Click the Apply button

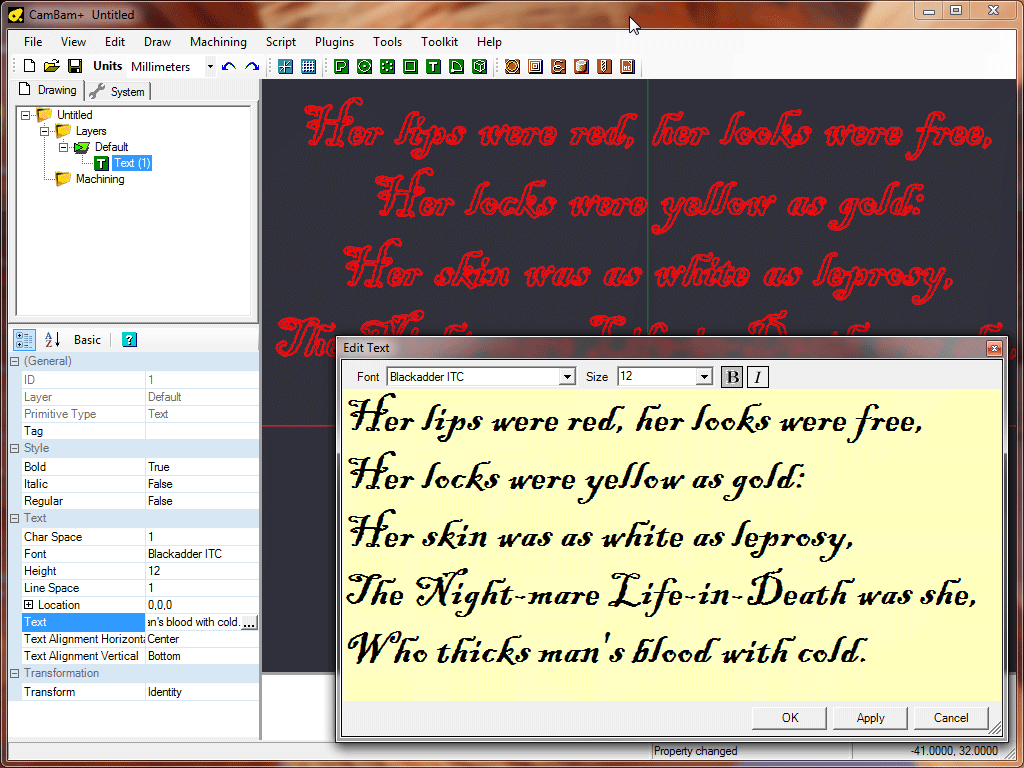click(870, 717)
